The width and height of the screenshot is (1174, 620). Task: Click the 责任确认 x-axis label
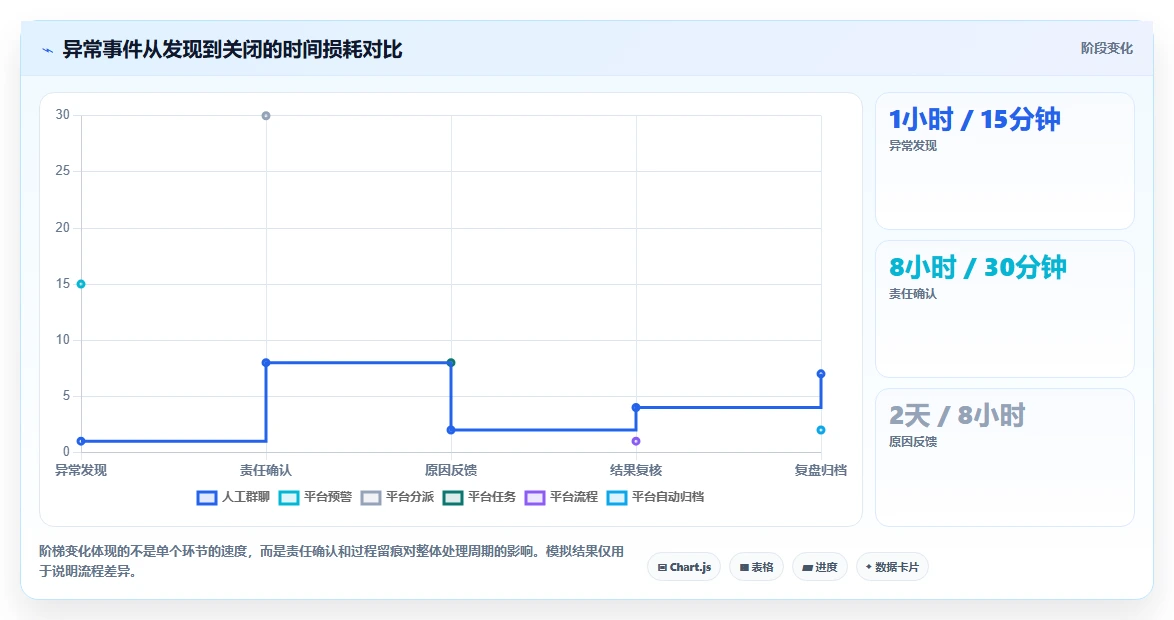[x=266, y=470]
